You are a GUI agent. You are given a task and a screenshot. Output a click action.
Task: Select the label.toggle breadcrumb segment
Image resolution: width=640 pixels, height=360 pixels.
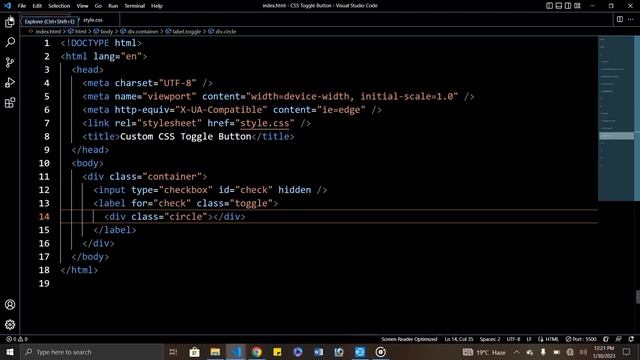point(184,31)
